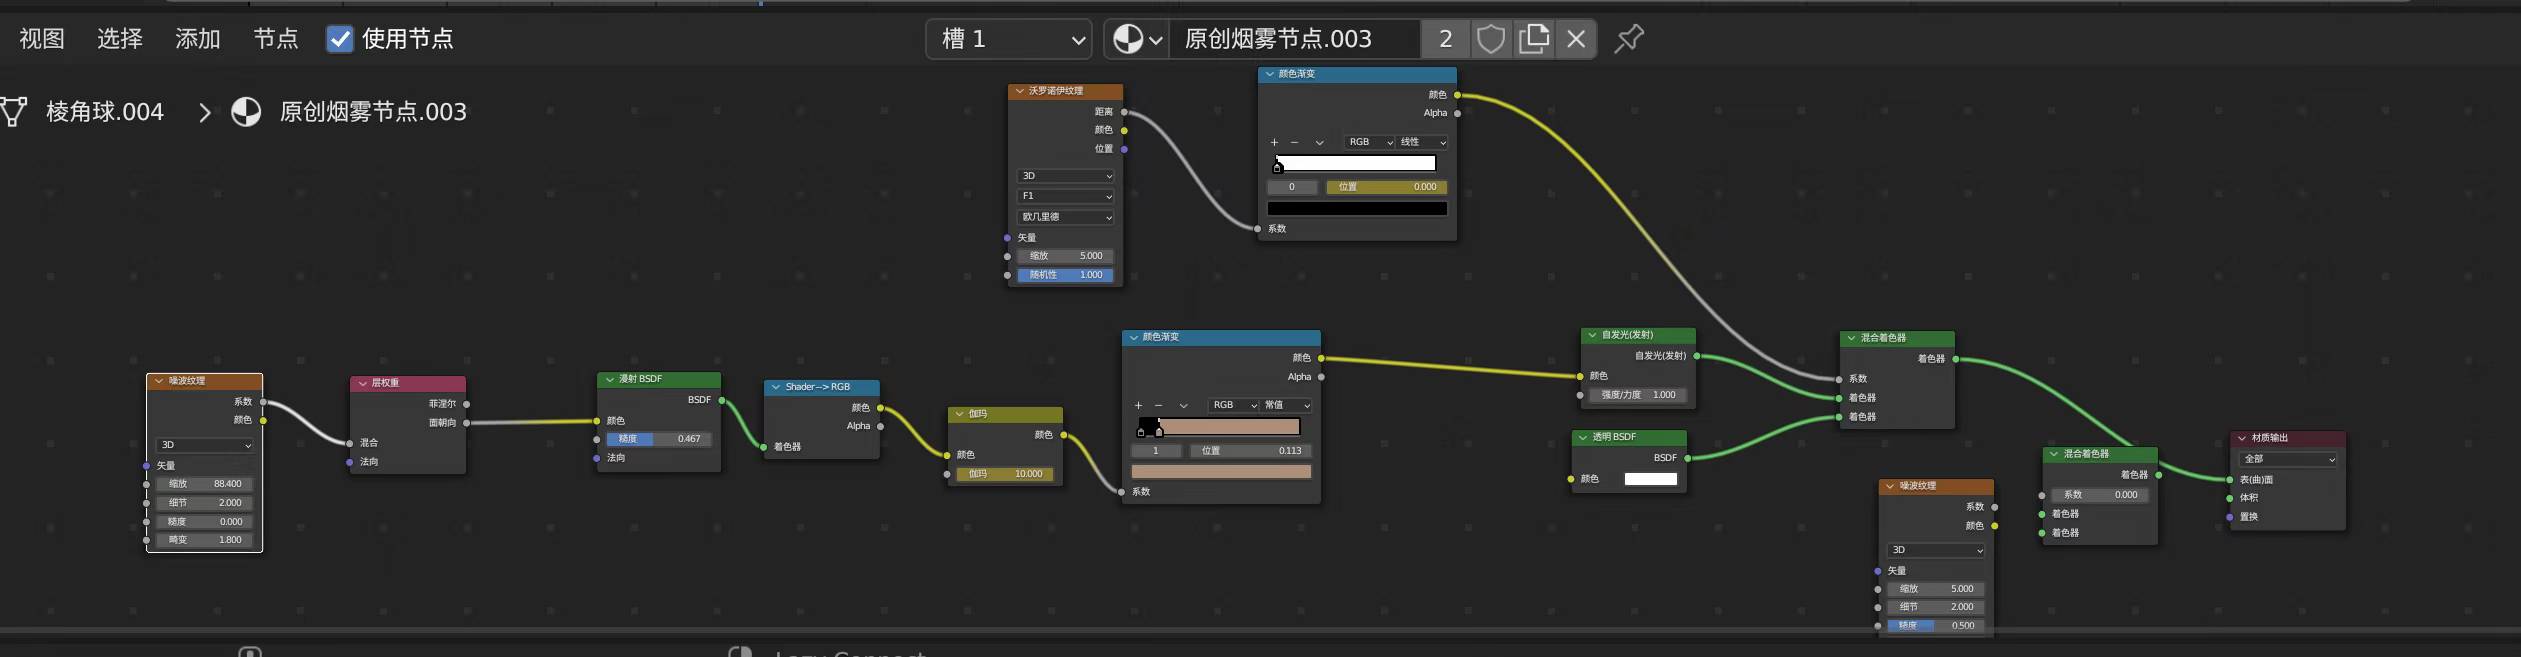Screen dimensions: 2521x657
Task: Click the 系数 0.000 slider on 混合着色器
Action: (2099, 495)
